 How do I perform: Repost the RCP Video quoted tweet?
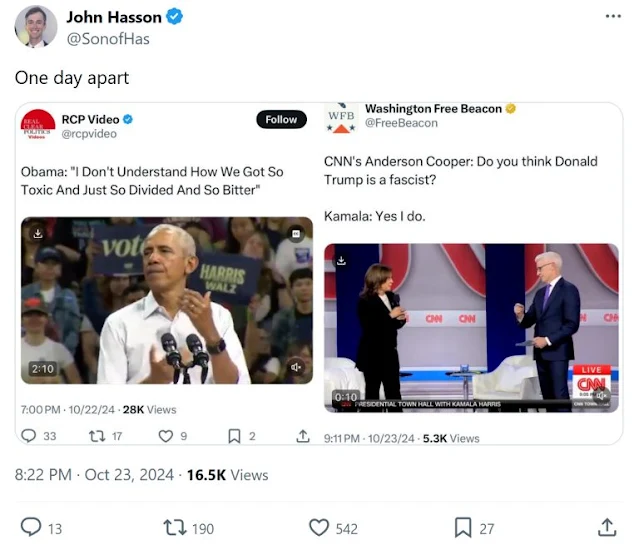(x=97, y=436)
